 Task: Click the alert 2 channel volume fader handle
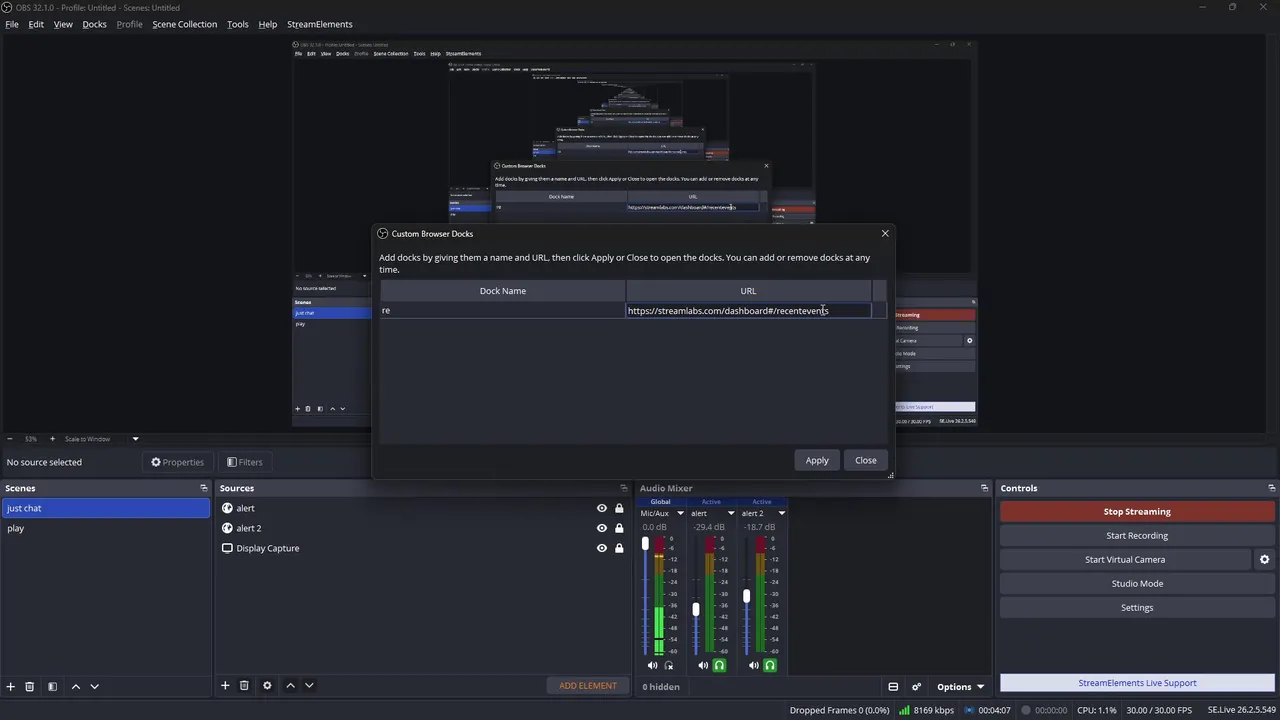tap(746, 596)
